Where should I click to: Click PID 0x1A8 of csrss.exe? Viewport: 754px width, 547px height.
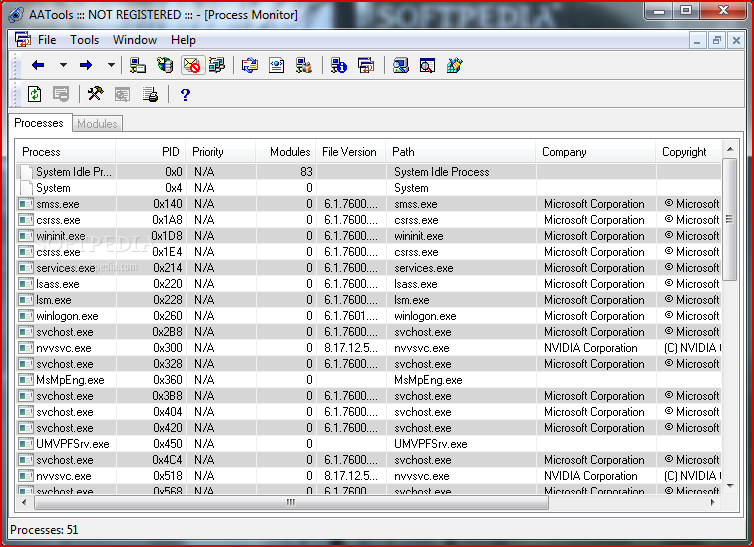coord(167,220)
